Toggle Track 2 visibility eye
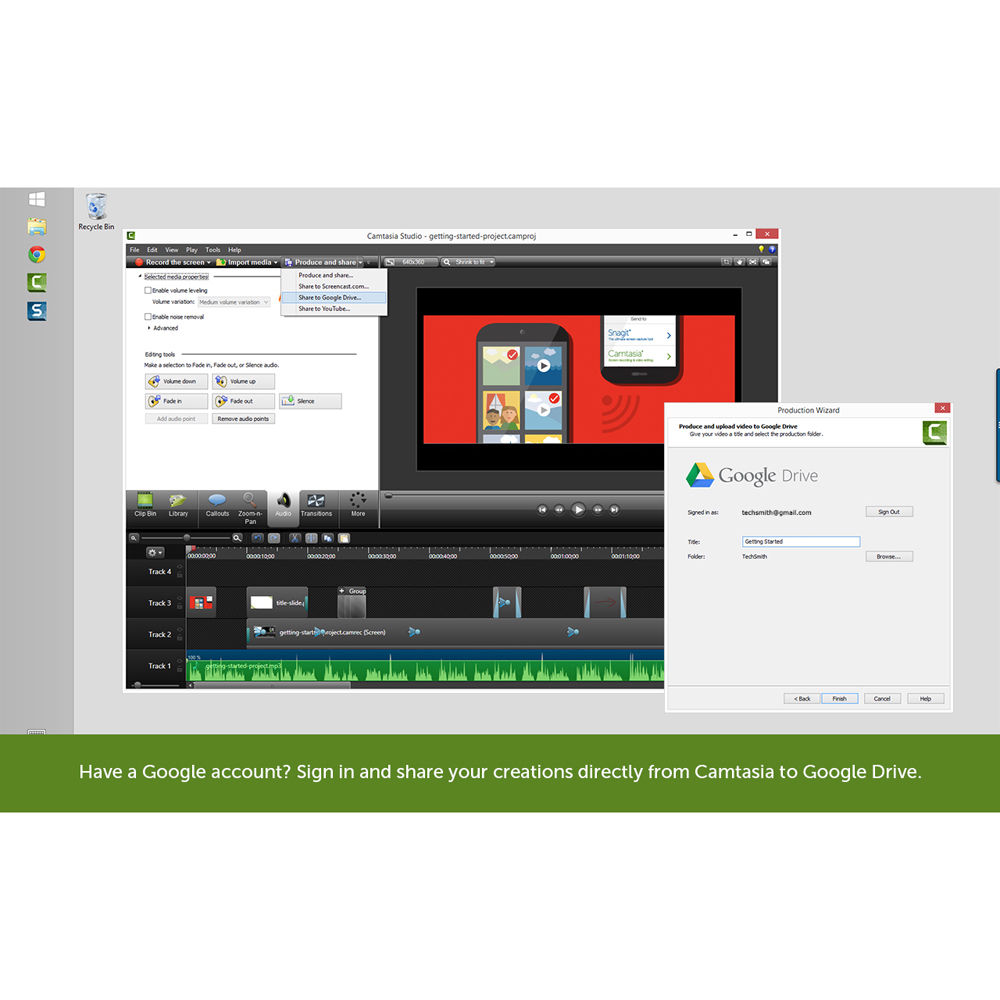 tap(180, 629)
